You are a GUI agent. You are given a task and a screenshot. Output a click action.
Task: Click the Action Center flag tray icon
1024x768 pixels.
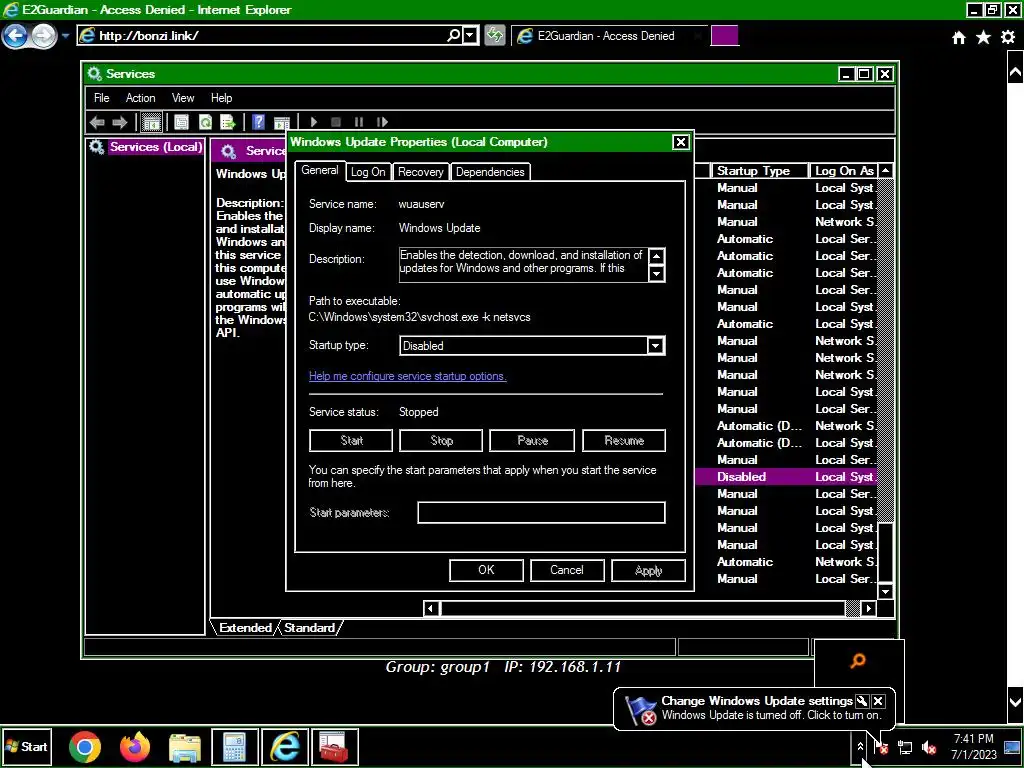(881, 747)
